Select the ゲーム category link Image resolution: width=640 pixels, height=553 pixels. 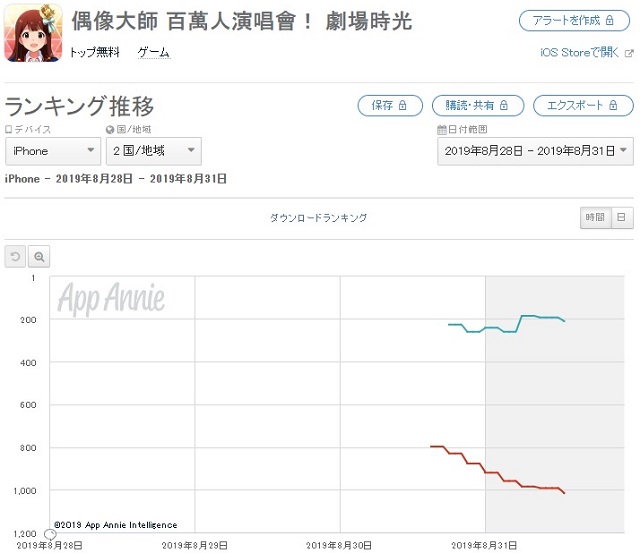[x=153, y=53]
